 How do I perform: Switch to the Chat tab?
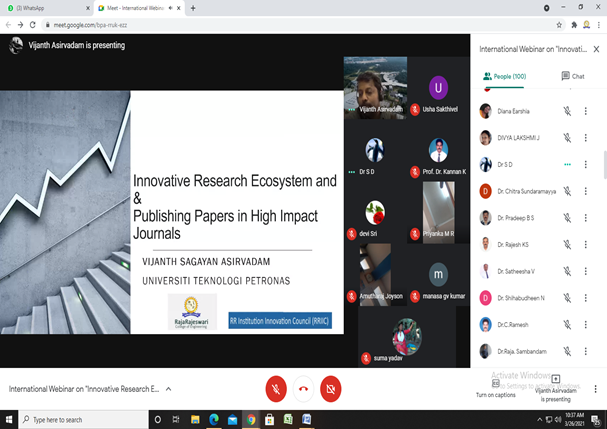[x=573, y=76]
